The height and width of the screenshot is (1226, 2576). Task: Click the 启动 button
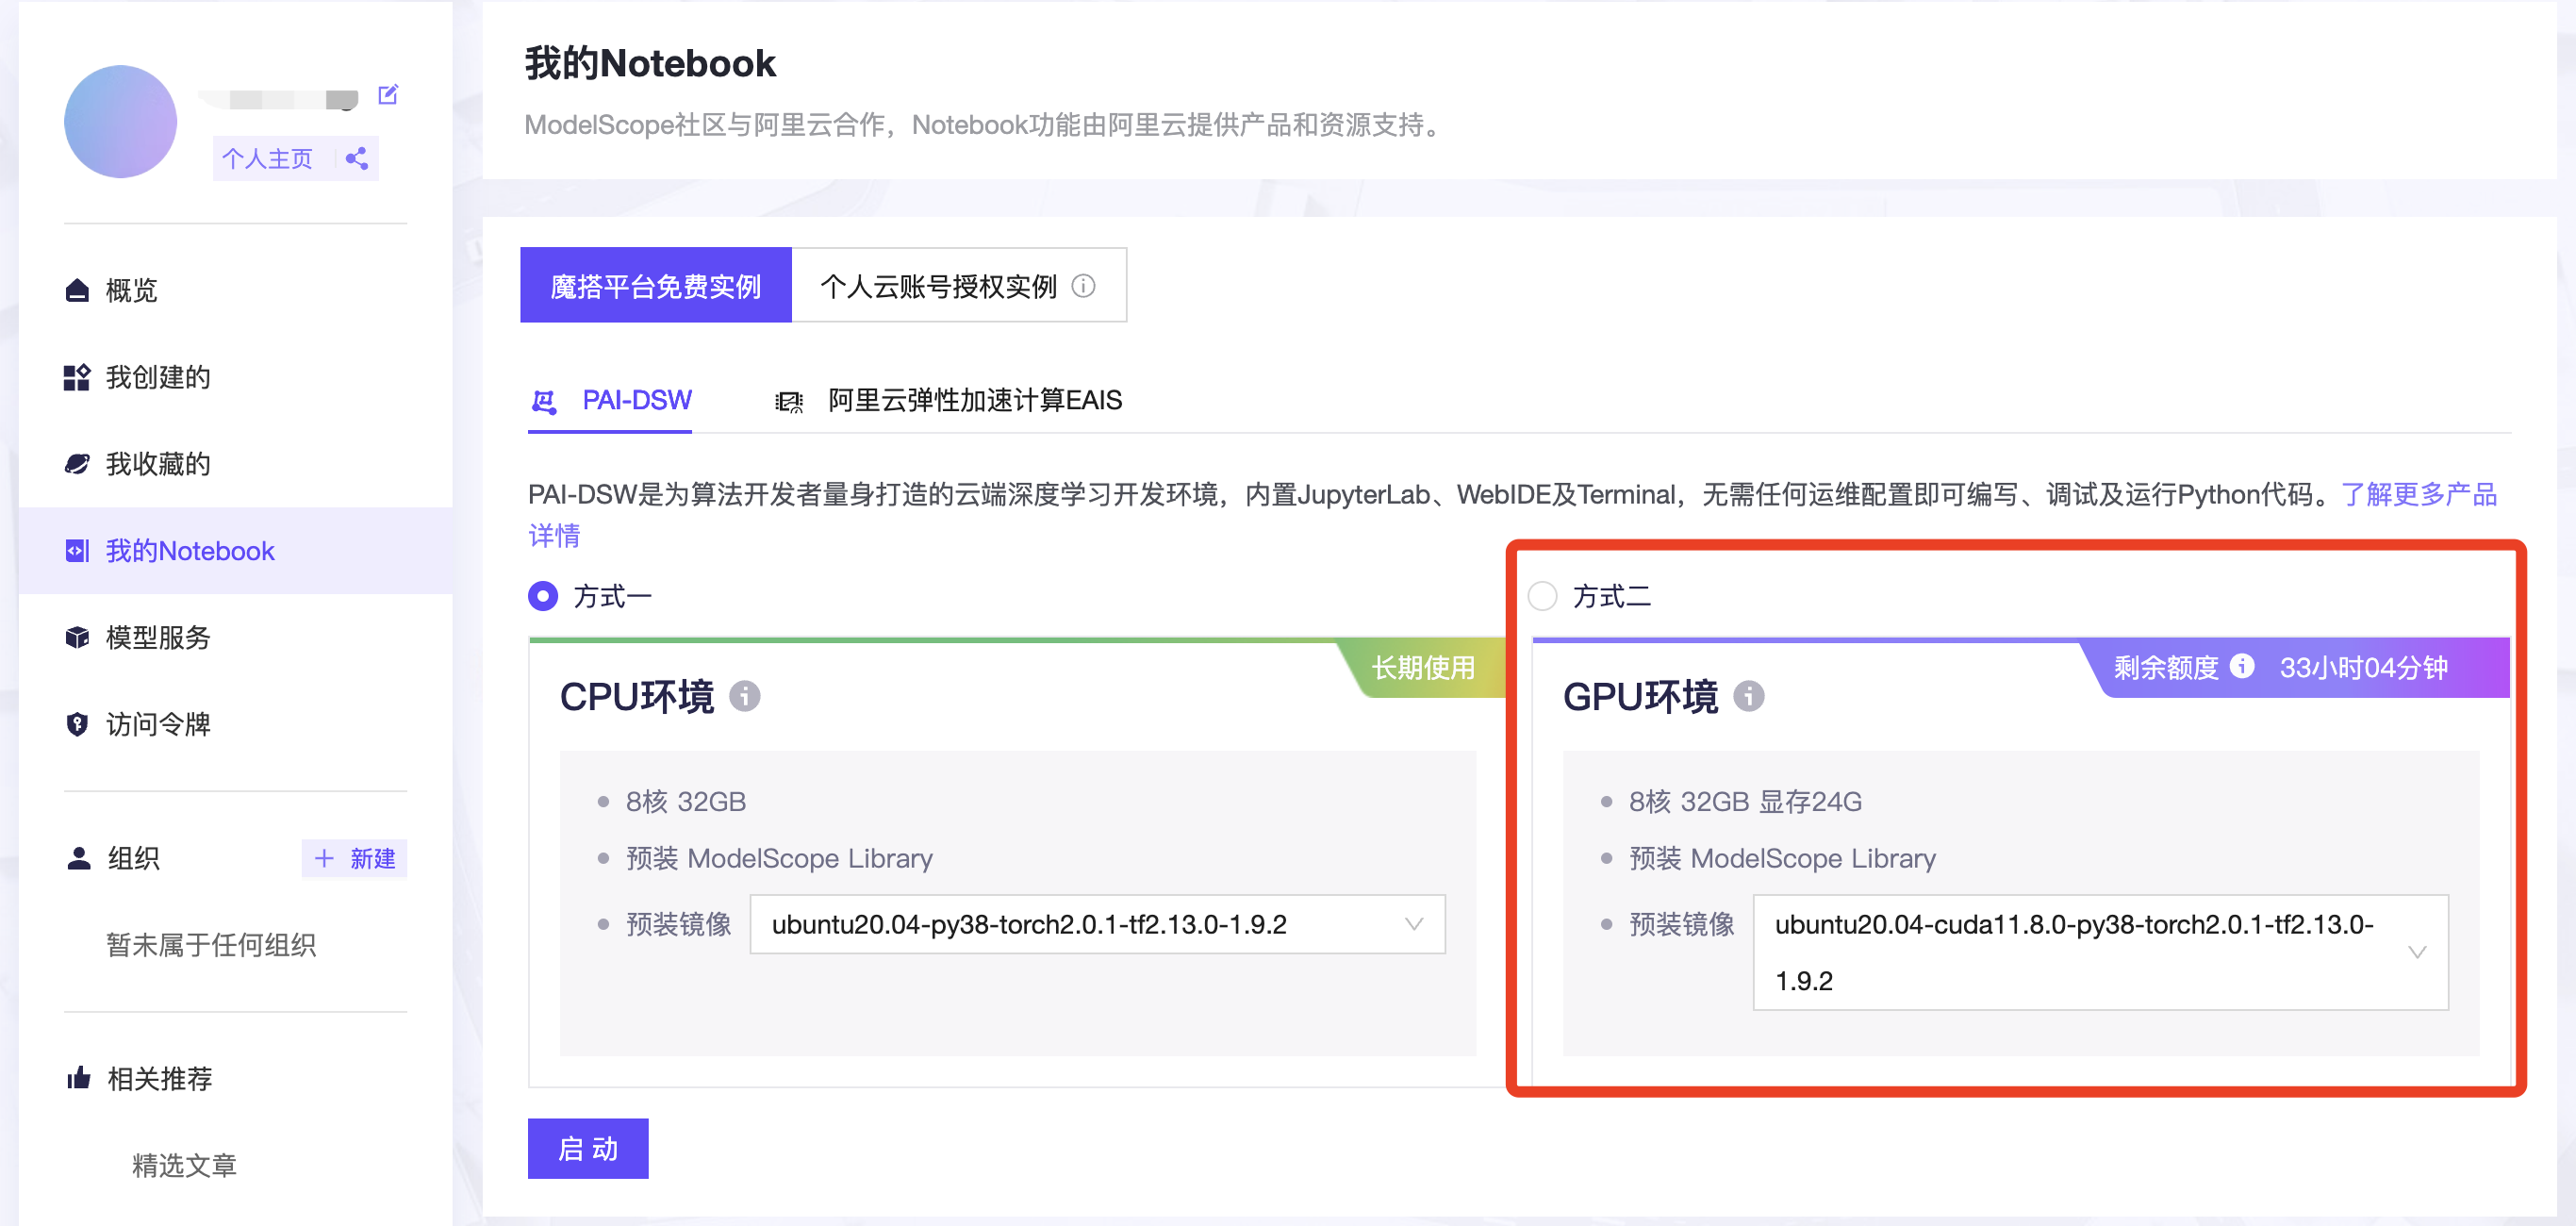coord(588,1148)
